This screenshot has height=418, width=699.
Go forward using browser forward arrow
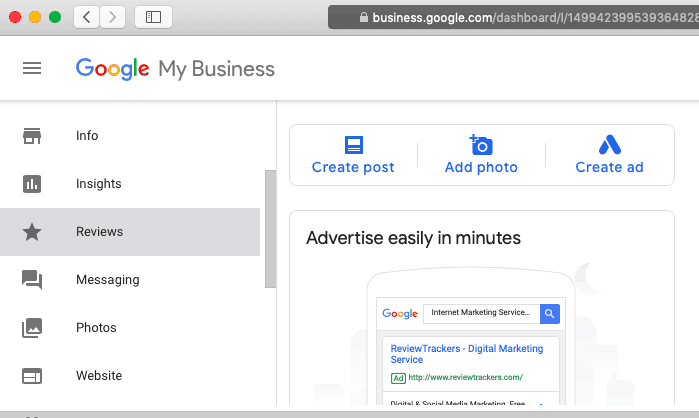(113, 17)
